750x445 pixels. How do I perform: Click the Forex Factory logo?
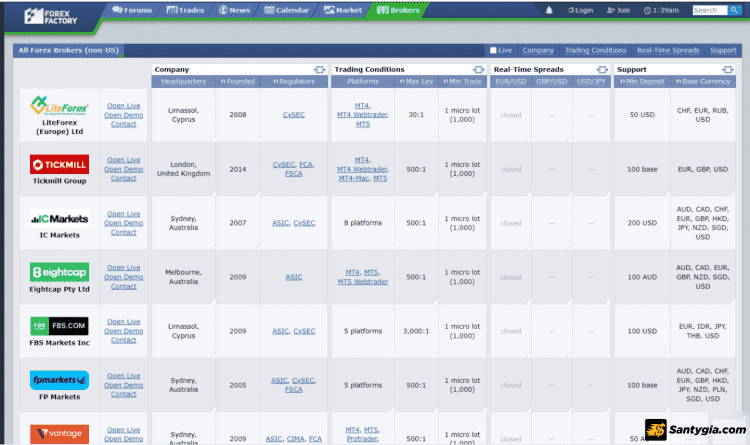click(51, 16)
